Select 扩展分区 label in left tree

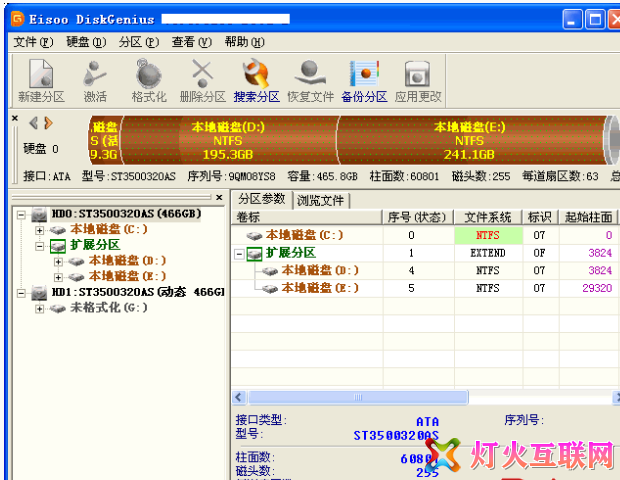pos(95,245)
